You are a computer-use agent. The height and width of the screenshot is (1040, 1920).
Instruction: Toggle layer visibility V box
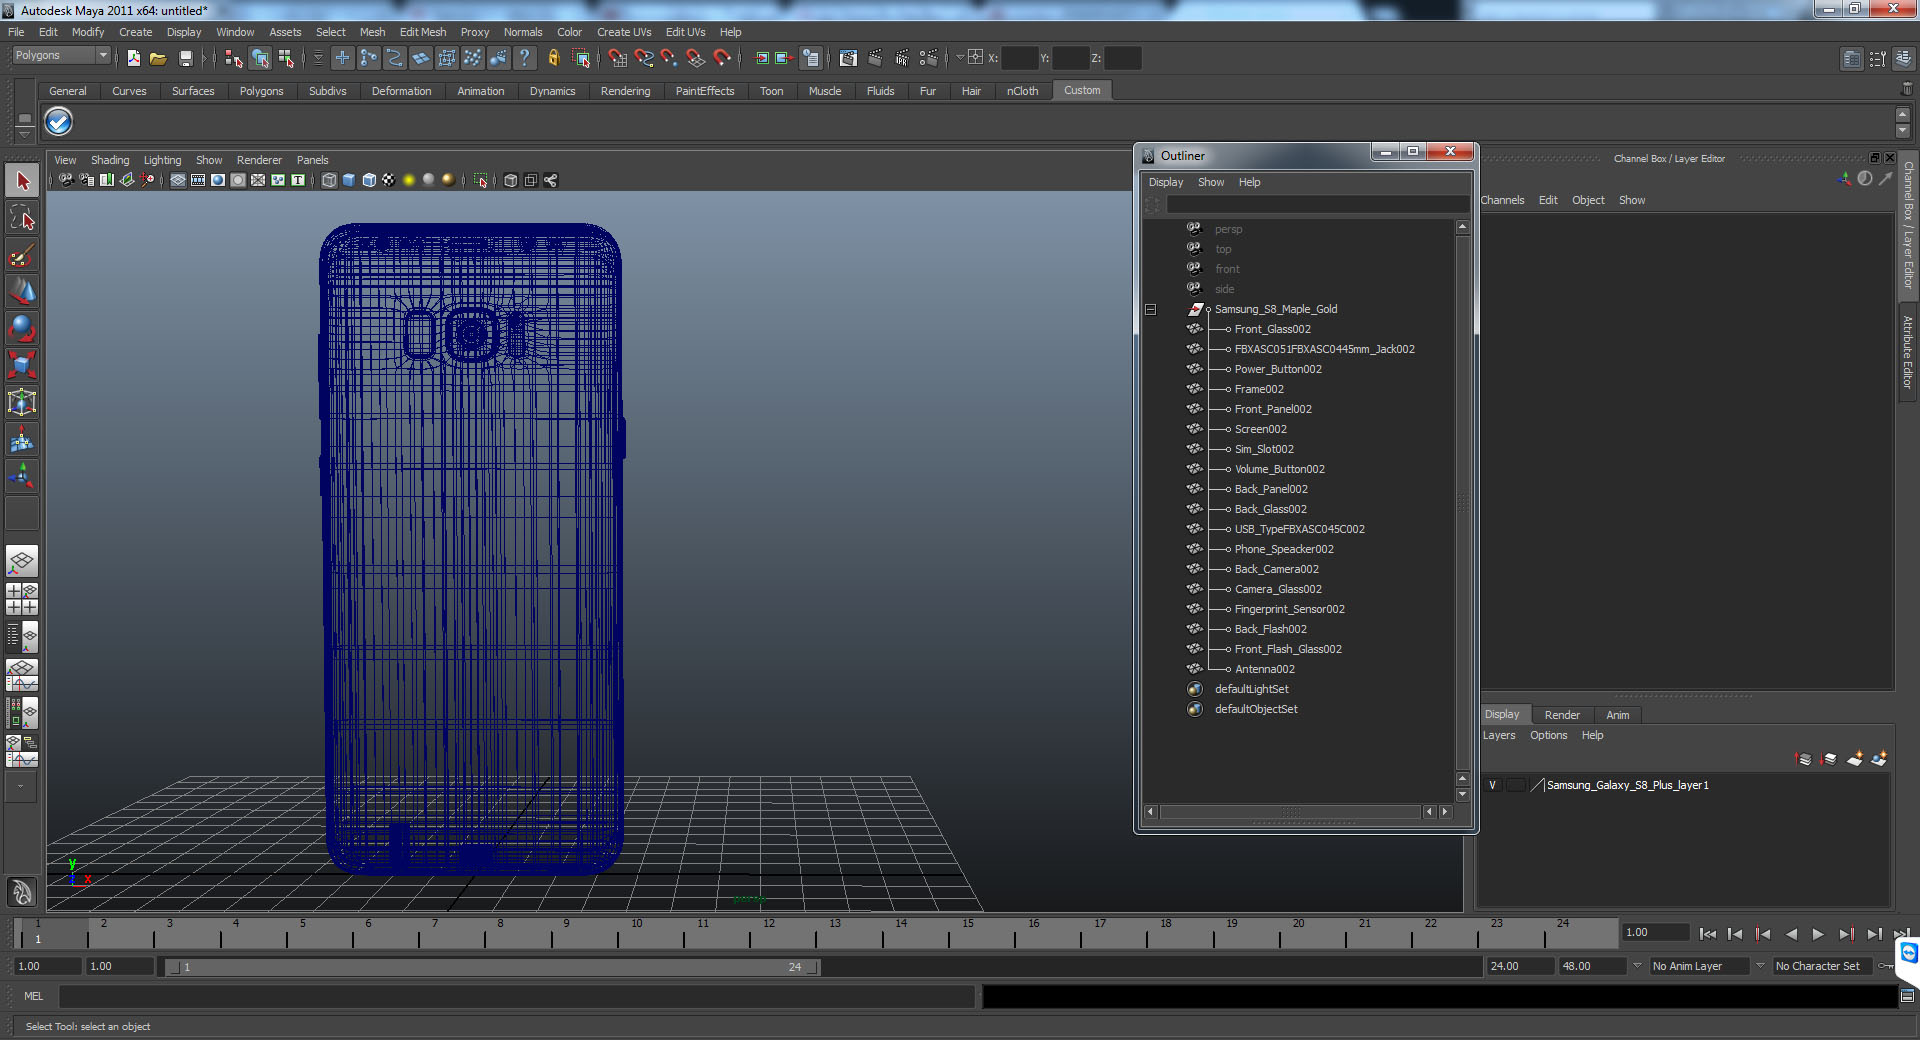[x=1493, y=785]
